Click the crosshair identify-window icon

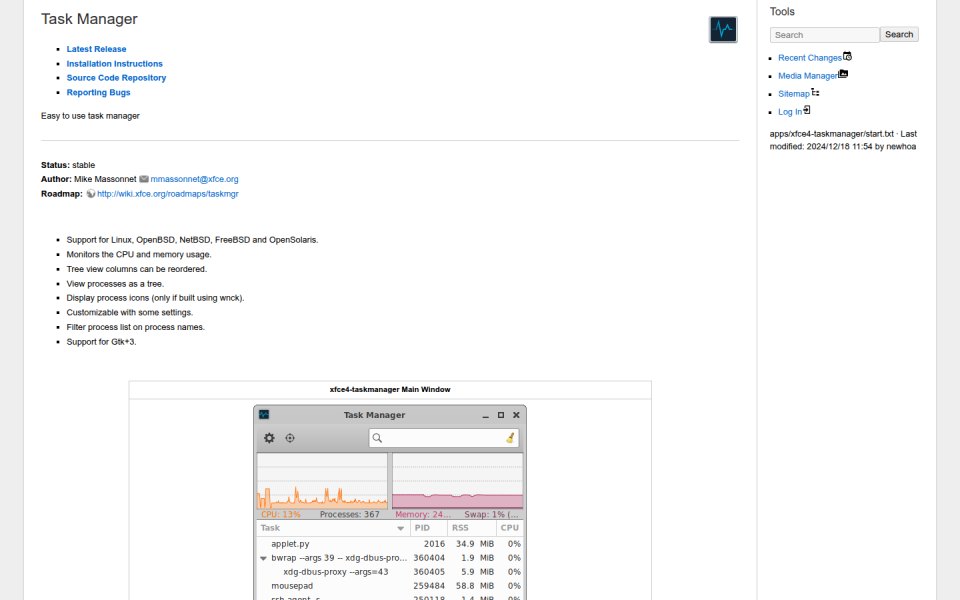(x=290, y=438)
